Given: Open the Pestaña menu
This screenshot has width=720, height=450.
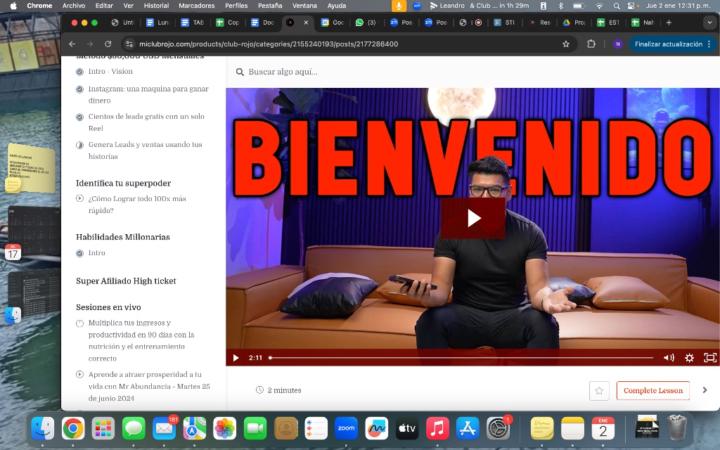Looking at the screenshot, I should (270, 6).
